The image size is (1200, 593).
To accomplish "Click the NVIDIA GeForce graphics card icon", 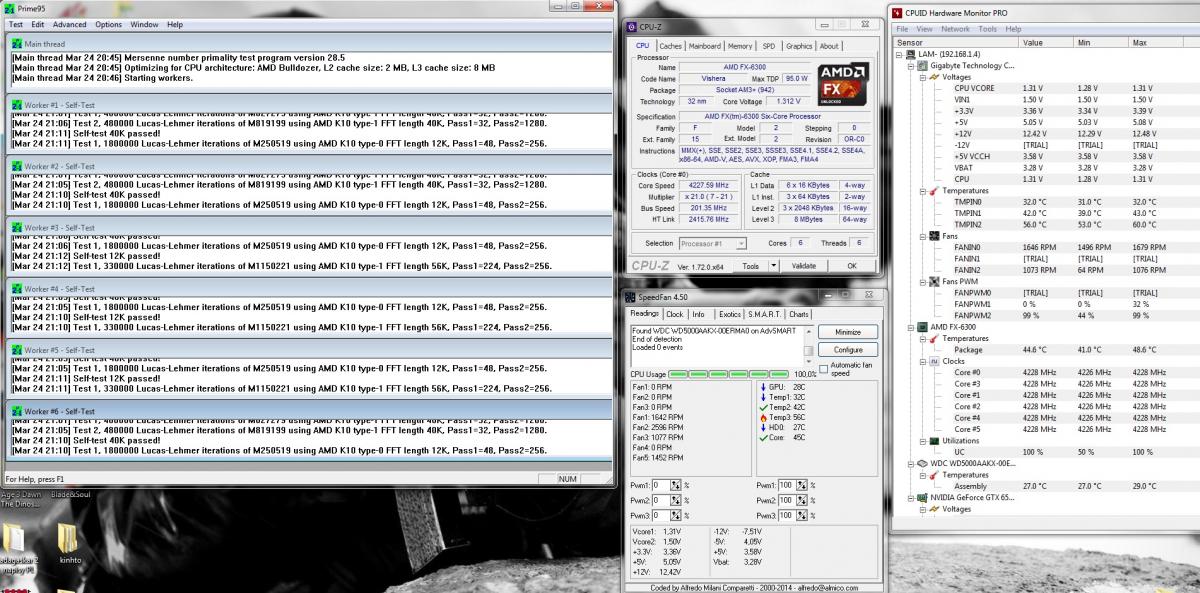I will pos(922,497).
